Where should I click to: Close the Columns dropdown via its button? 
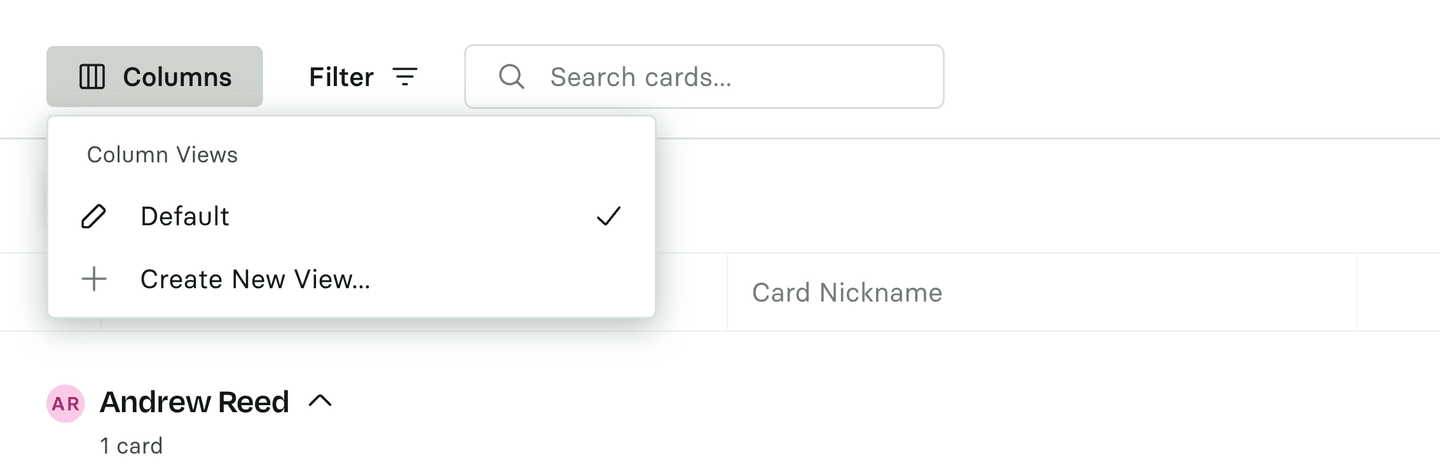(x=154, y=77)
